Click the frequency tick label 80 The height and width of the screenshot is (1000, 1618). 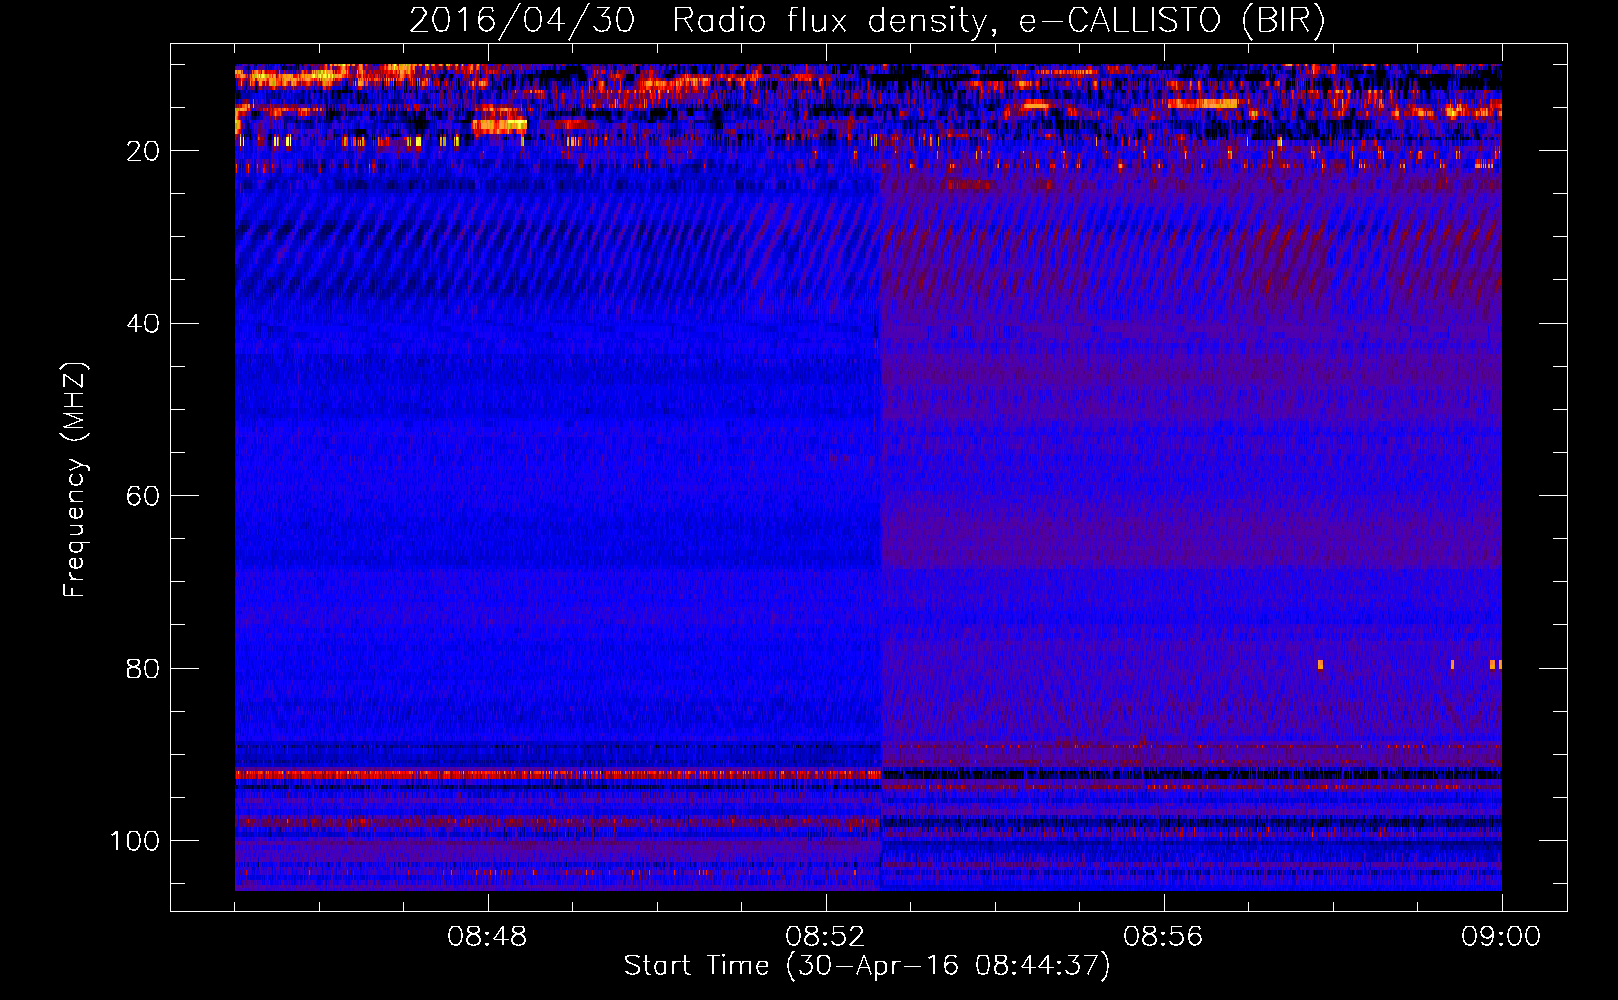(x=143, y=668)
